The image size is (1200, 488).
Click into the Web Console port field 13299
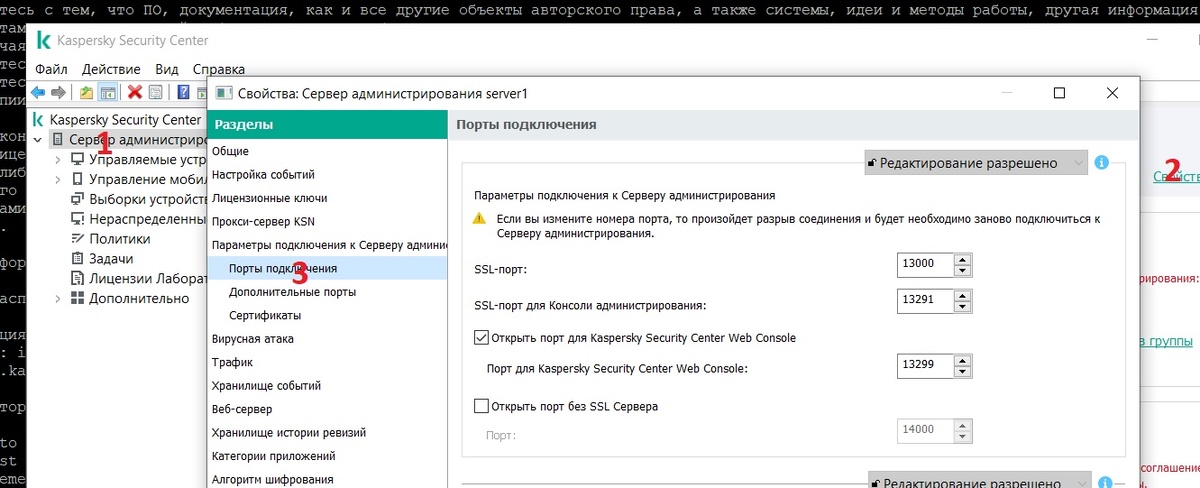click(x=925, y=365)
